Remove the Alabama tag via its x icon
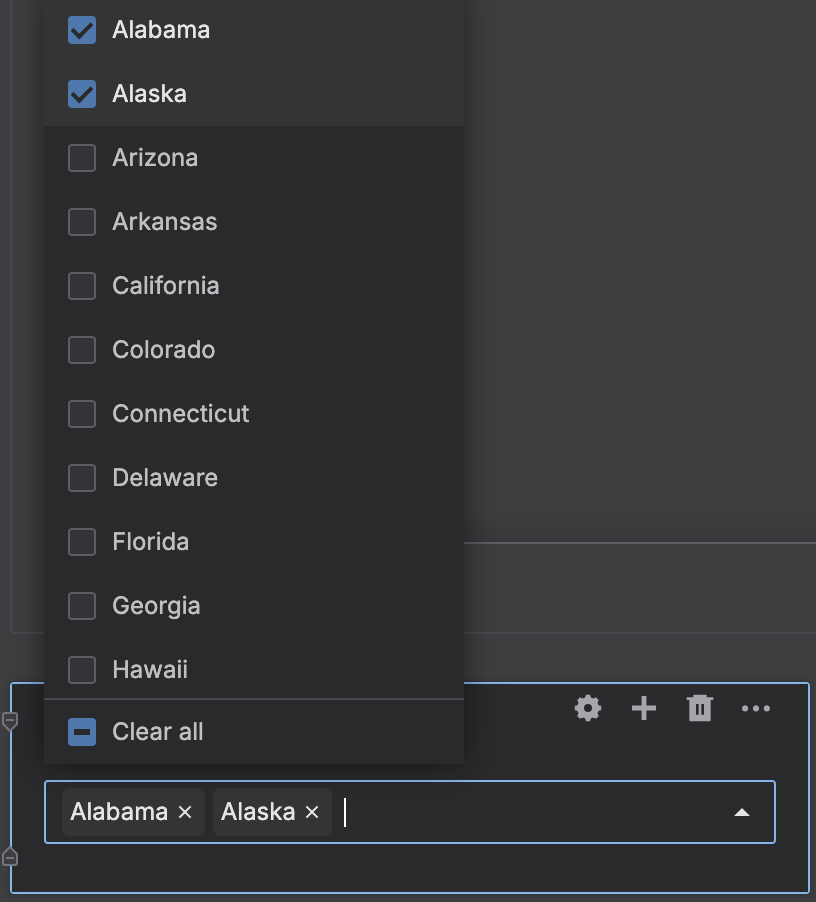Viewport: 816px width, 902px height. click(x=184, y=812)
